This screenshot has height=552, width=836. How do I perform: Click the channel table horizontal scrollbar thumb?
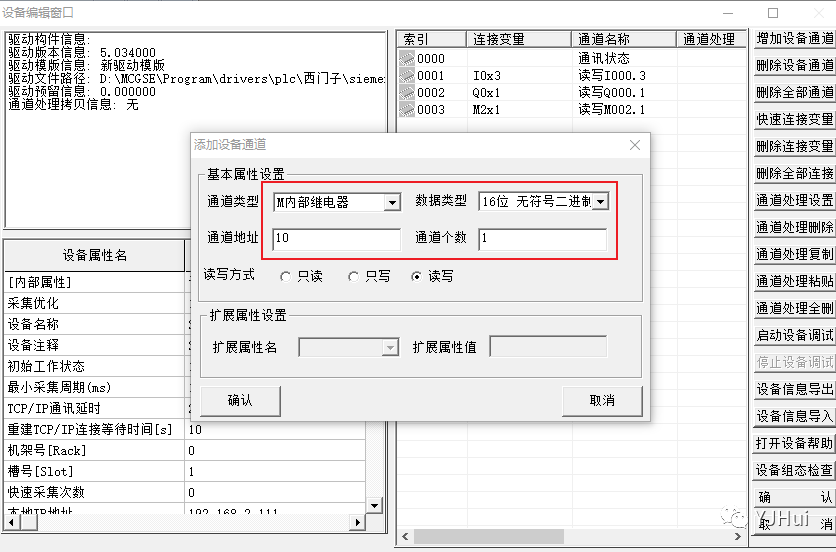tap(489, 537)
